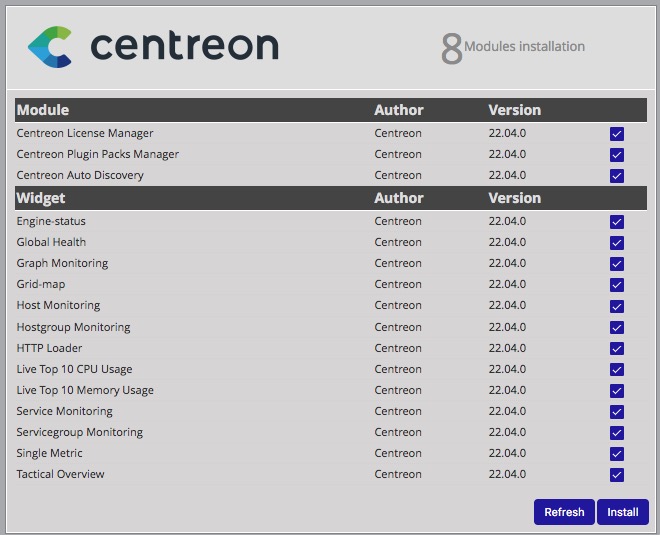
Task: Uncheck the HTTP Loader widget checkbox
Action: 617,349
